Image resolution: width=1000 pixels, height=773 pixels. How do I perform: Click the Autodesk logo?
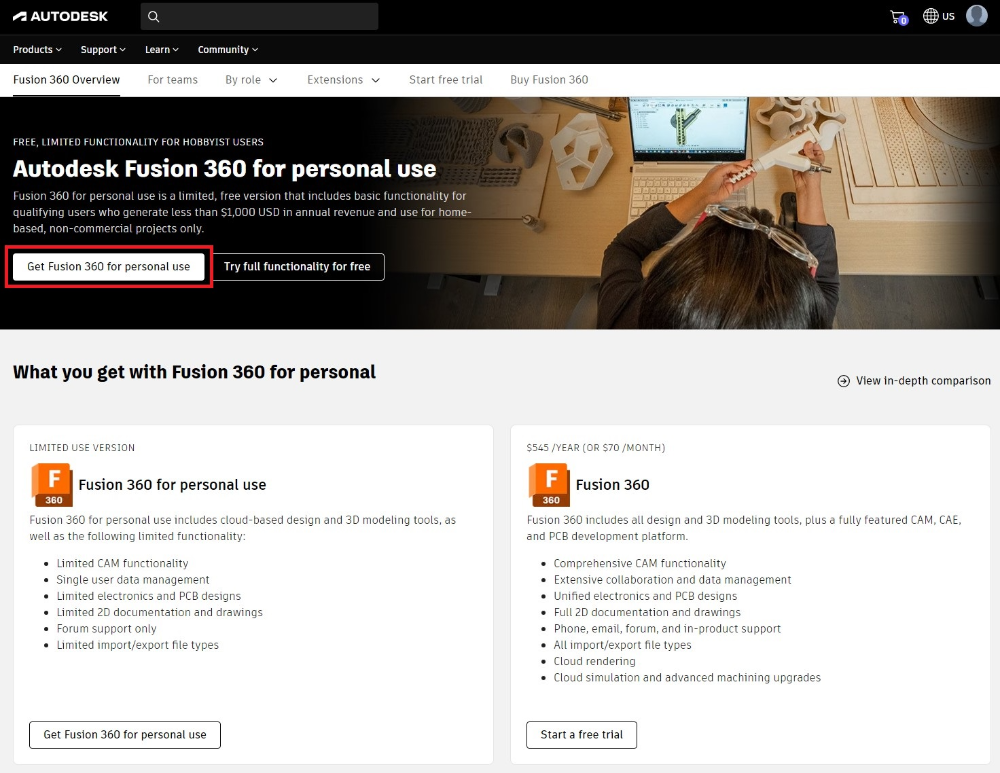61,17
